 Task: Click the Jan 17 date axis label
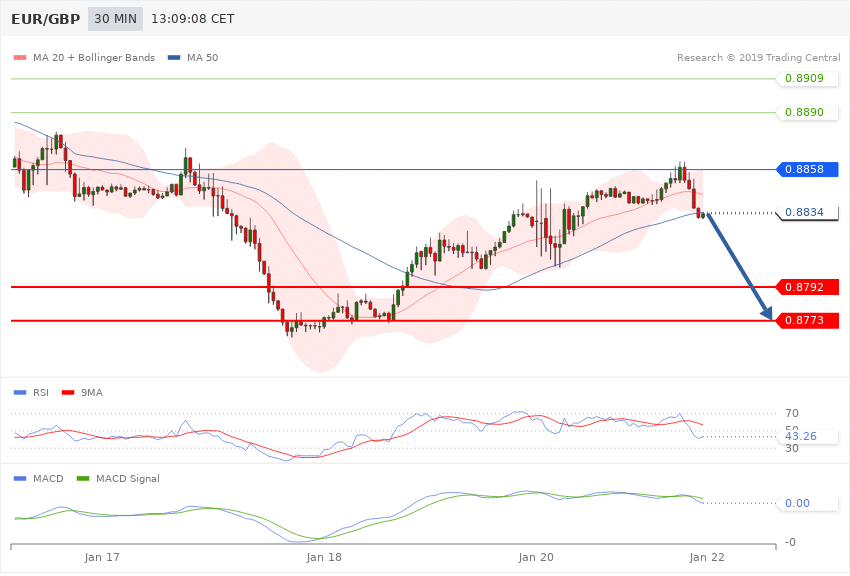pos(102,558)
